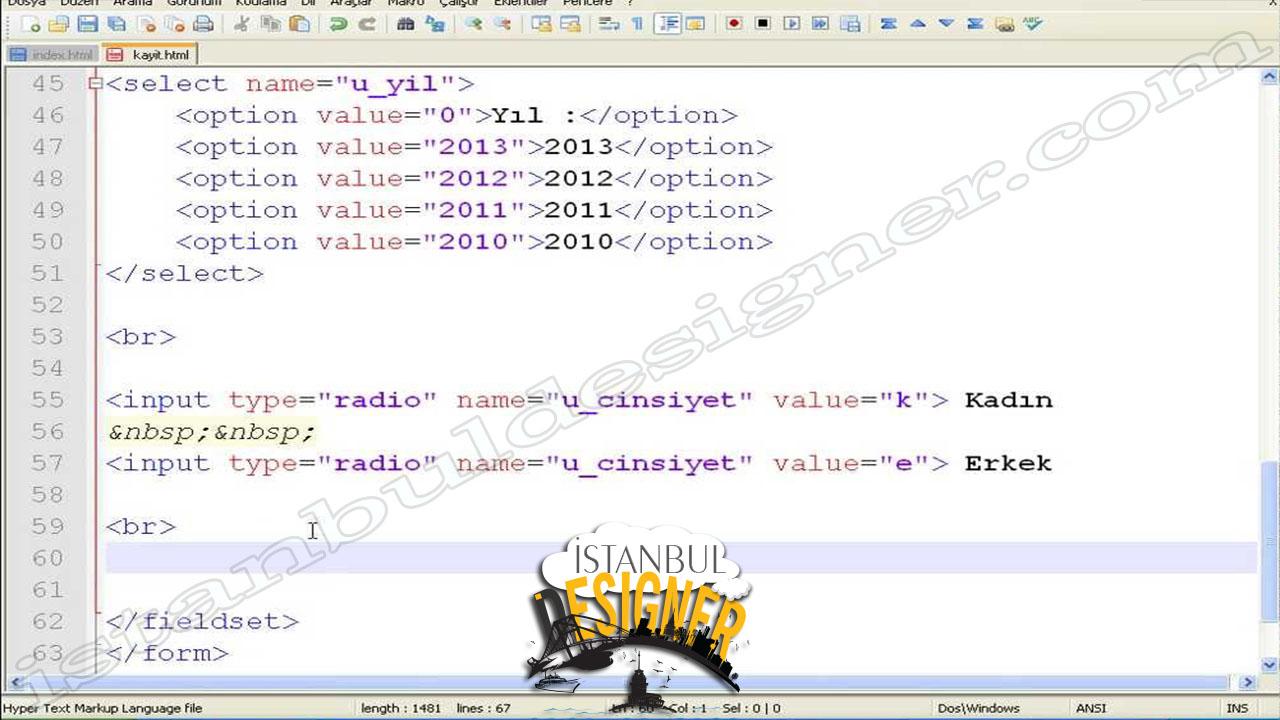
Task: Zoom out on the editor text
Action: 502,24
